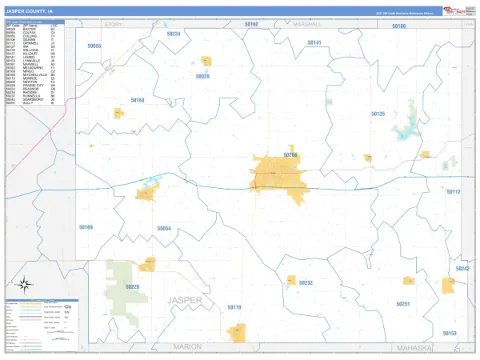
Task: Click the compass rose icon
Action: coord(24,285)
